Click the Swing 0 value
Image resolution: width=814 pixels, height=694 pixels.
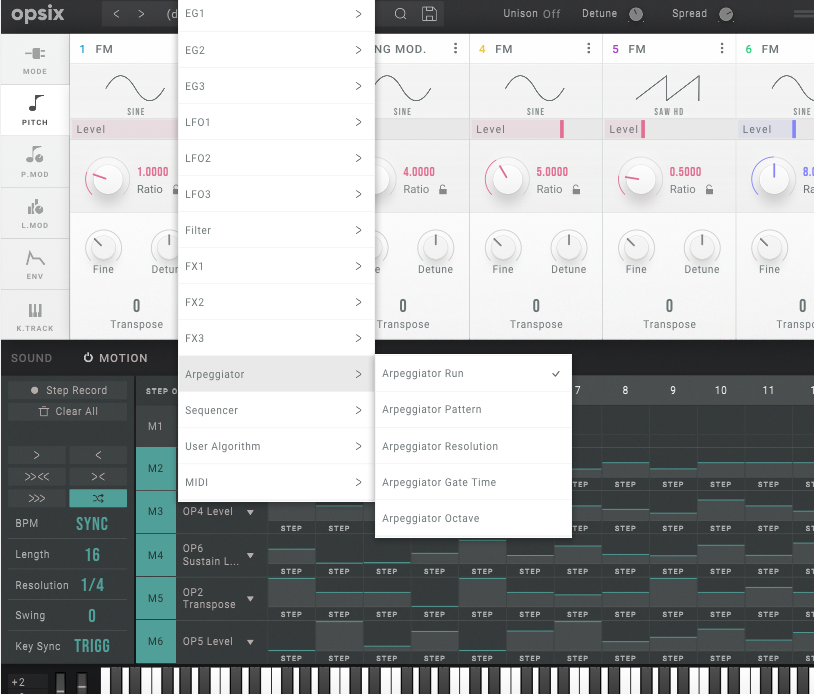[92, 616]
